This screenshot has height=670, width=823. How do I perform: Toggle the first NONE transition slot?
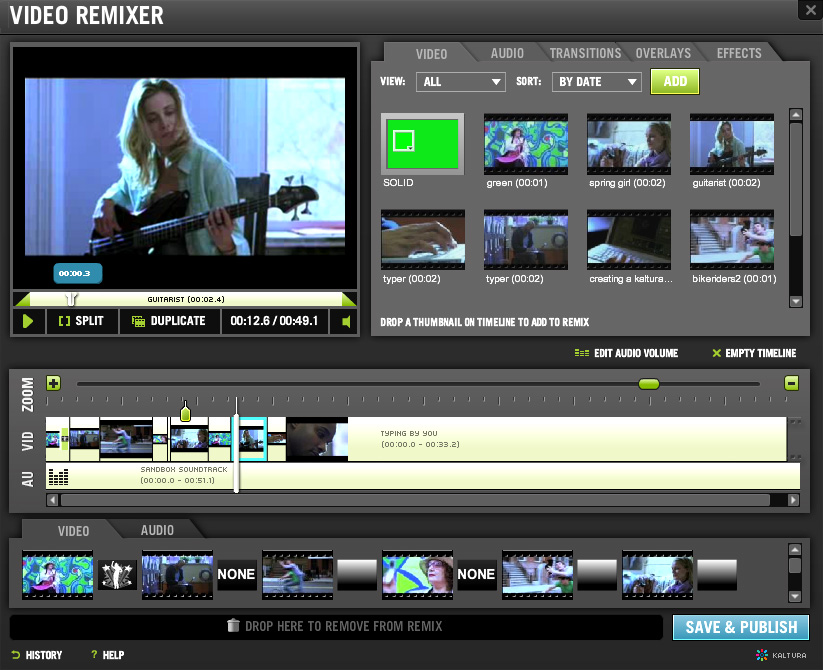[x=236, y=575]
